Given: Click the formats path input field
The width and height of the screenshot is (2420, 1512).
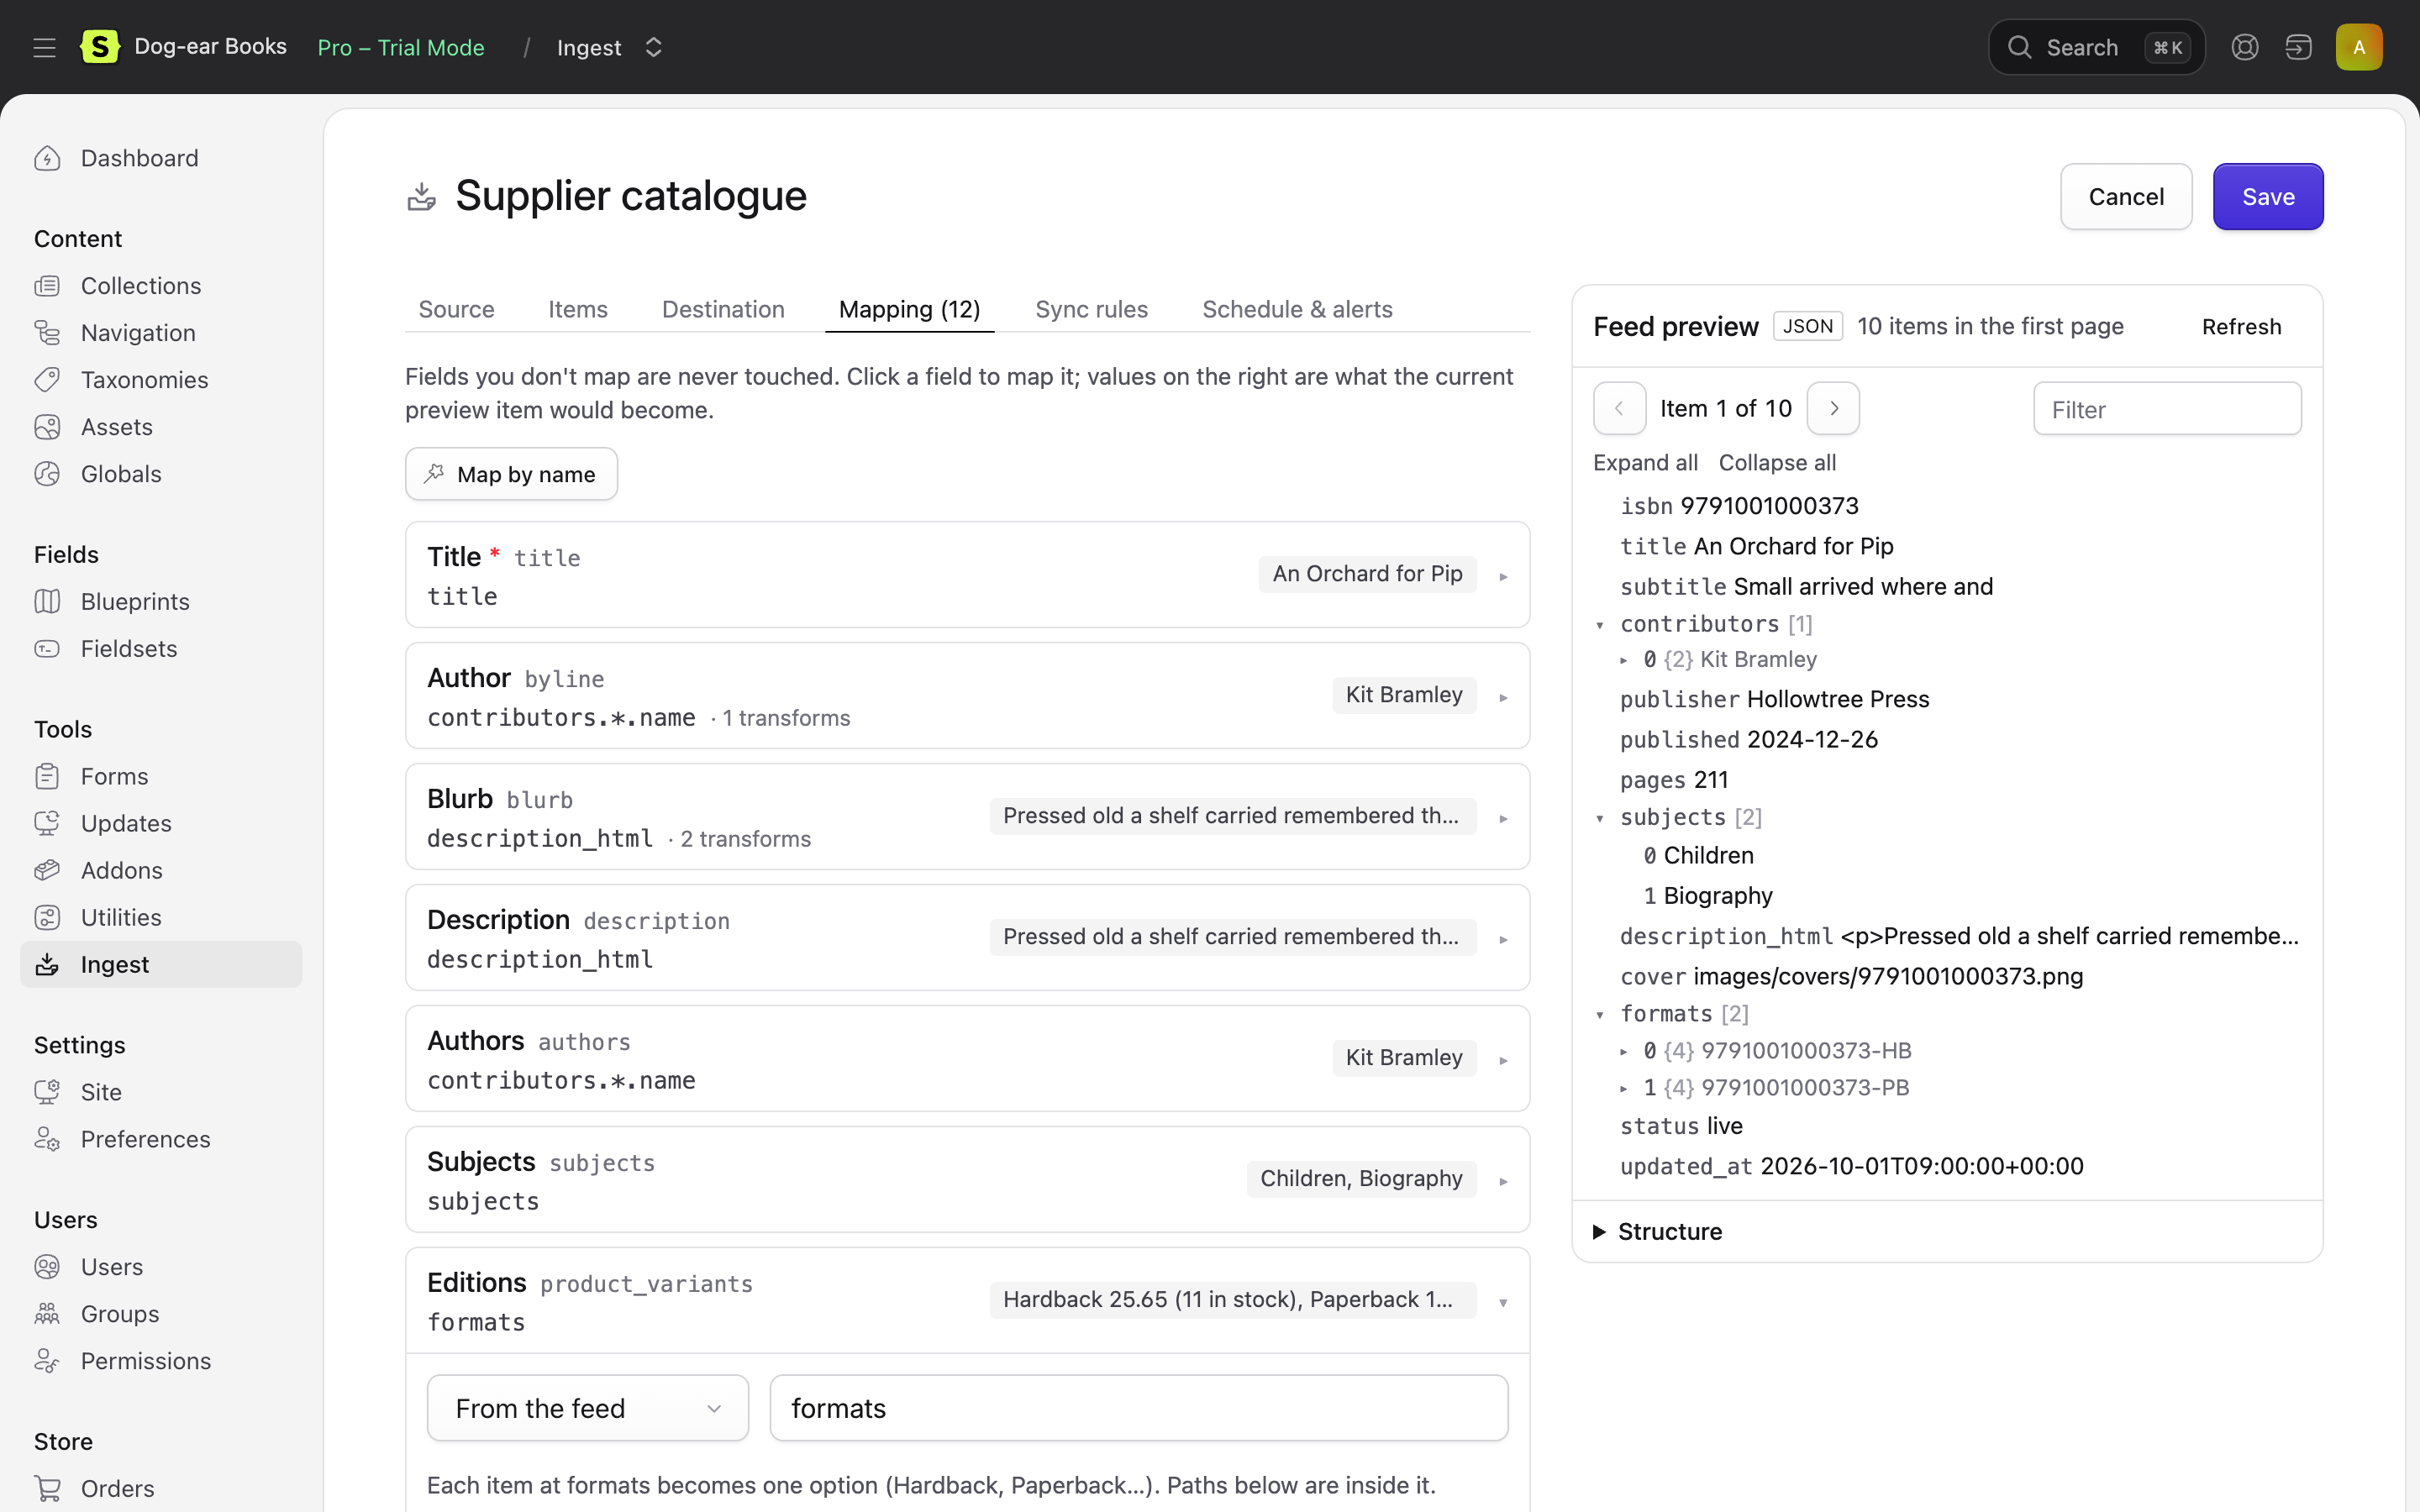Looking at the screenshot, I should tap(1138, 1408).
